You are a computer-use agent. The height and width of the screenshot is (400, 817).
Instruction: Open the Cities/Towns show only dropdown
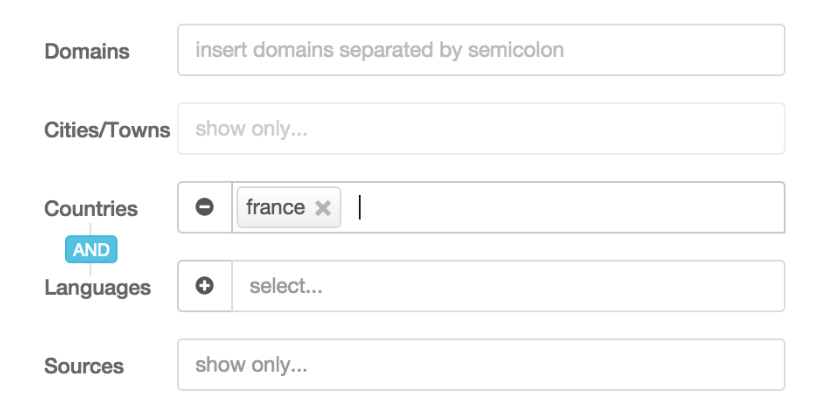coord(480,129)
